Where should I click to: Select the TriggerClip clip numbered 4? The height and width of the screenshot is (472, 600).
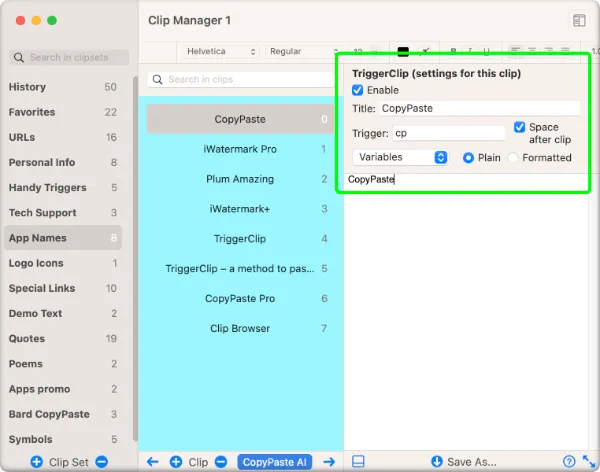(x=240, y=238)
